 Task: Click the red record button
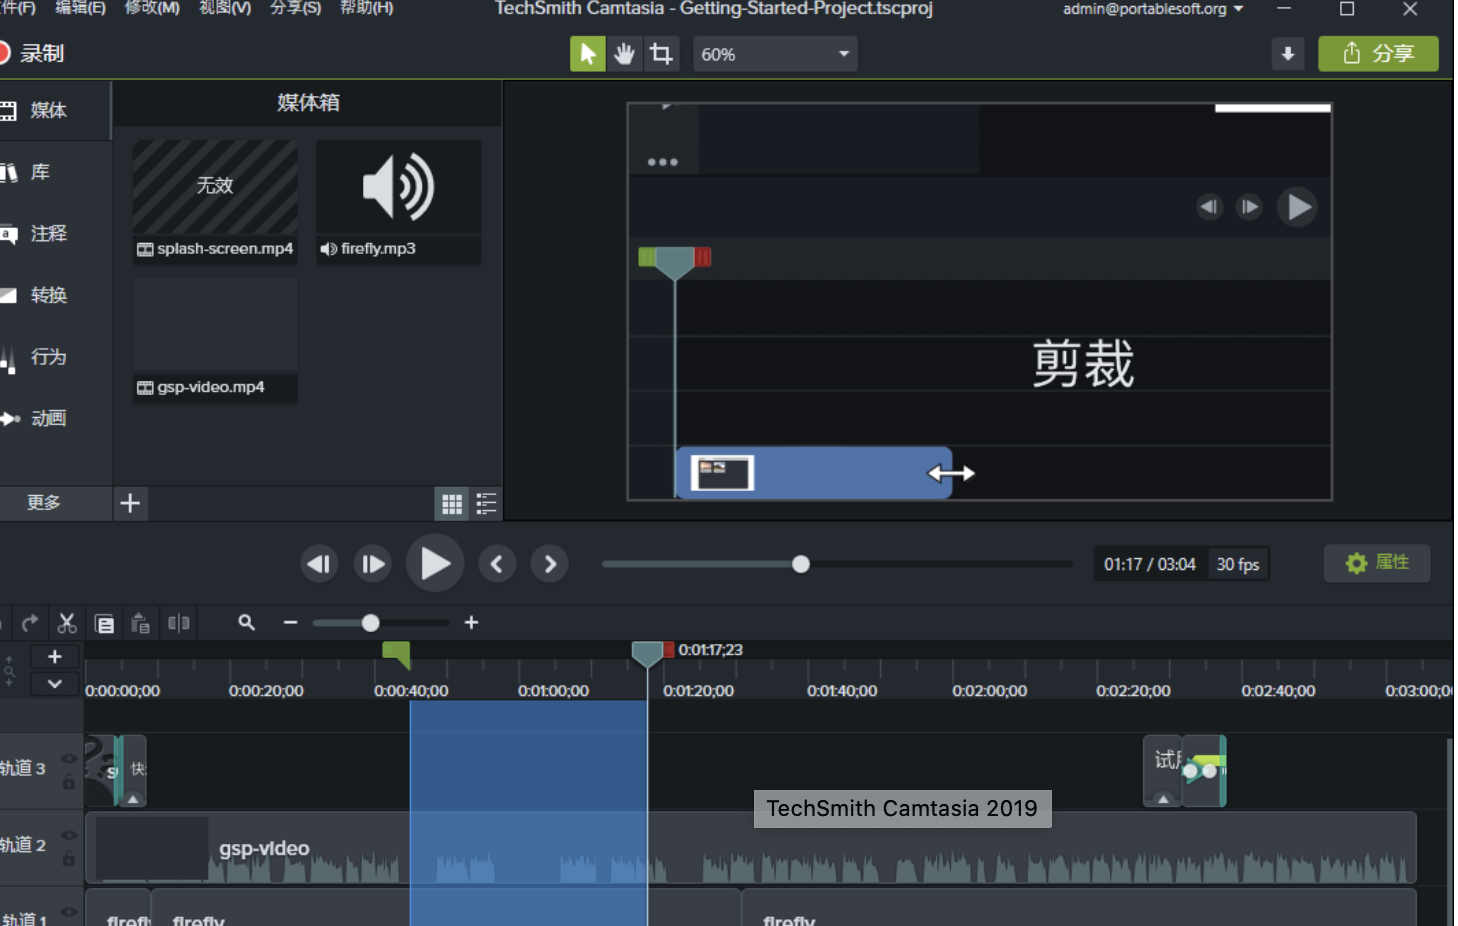3,53
